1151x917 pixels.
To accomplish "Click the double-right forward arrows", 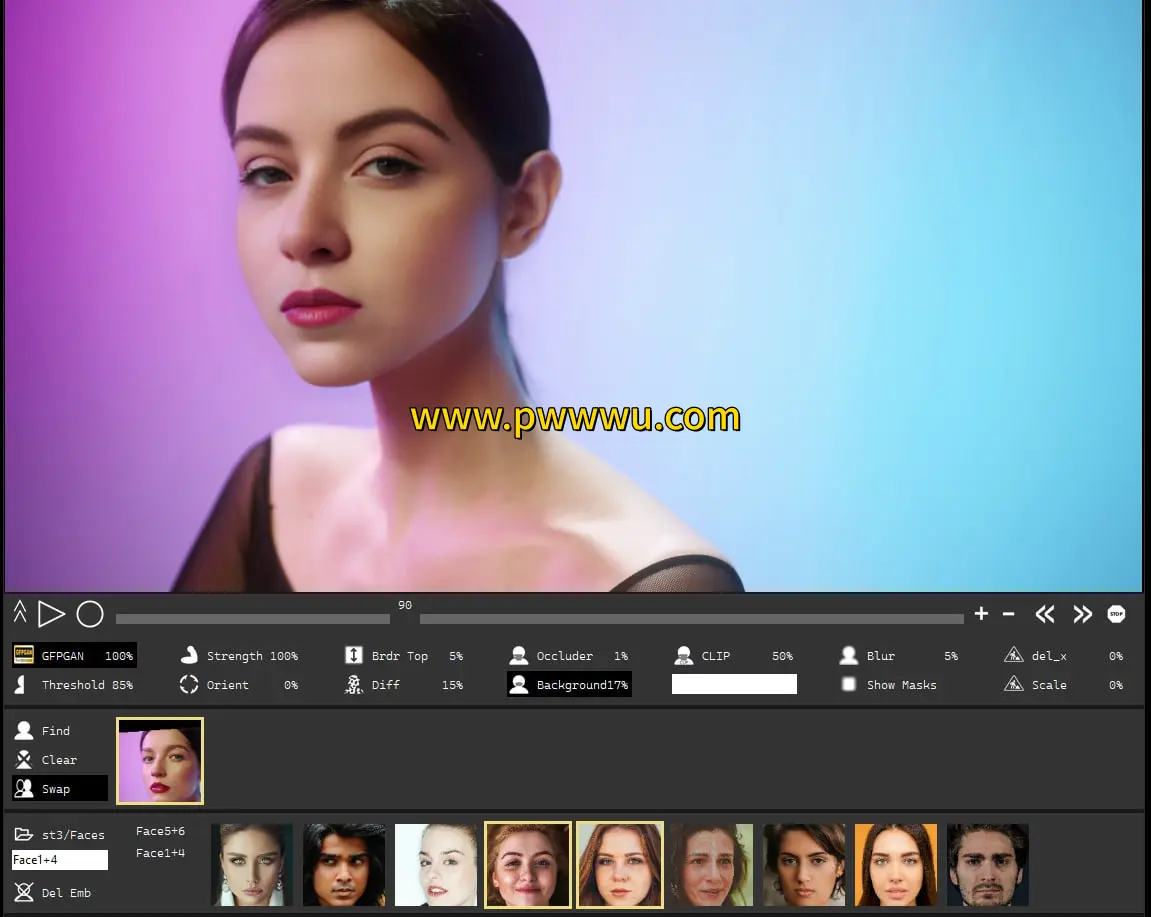I will (1082, 614).
